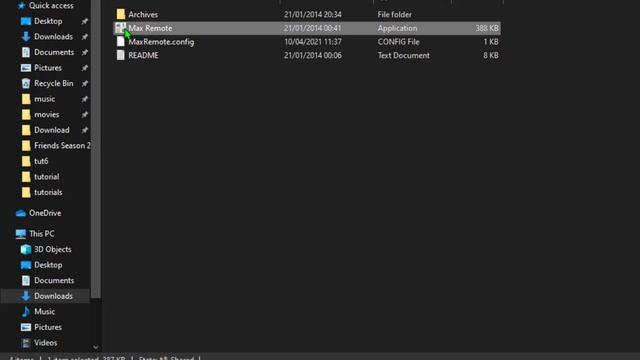
Task: Open 3D Objects under This PC
Action: [x=53, y=249]
